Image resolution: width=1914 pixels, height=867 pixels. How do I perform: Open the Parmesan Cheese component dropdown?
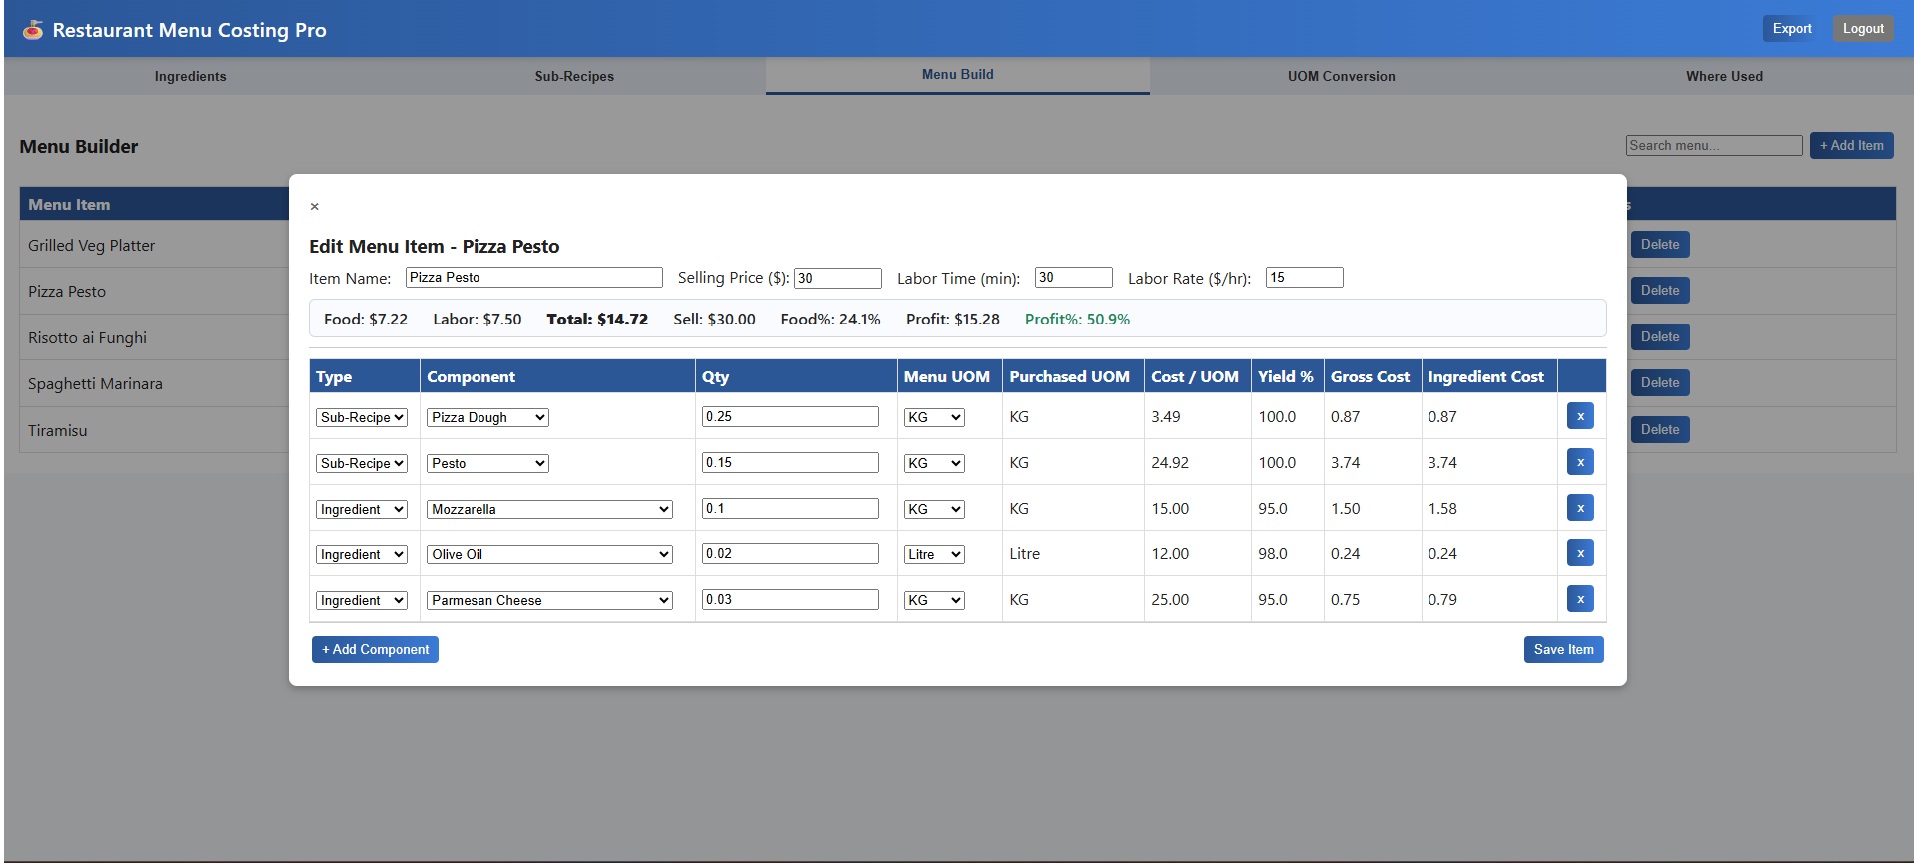550,601
